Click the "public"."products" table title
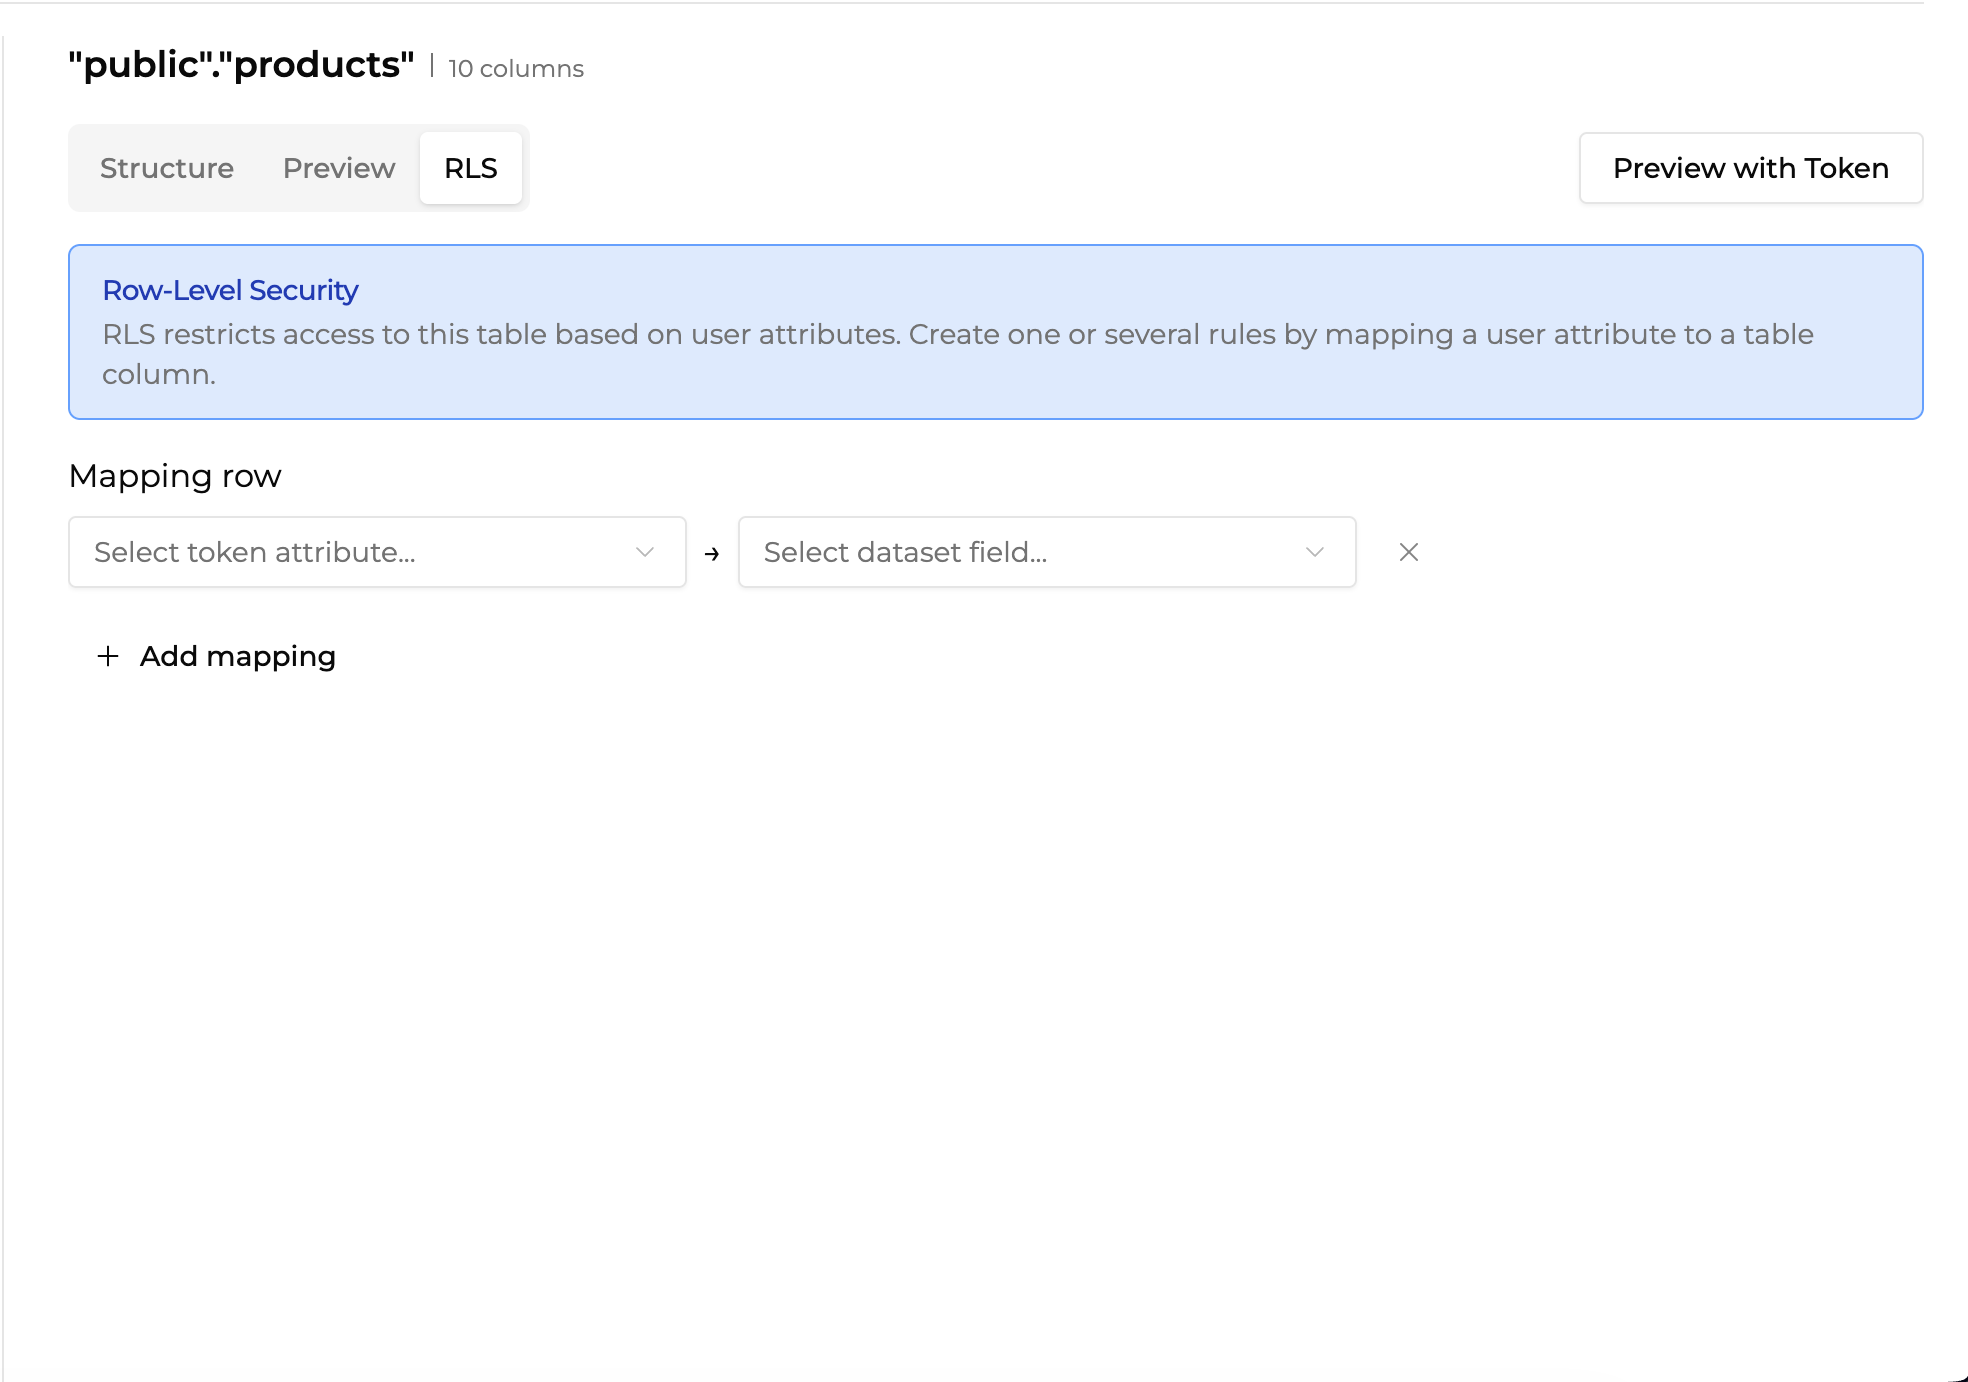The width and height of the screenshot is (1968, 1382). [241, 65]
